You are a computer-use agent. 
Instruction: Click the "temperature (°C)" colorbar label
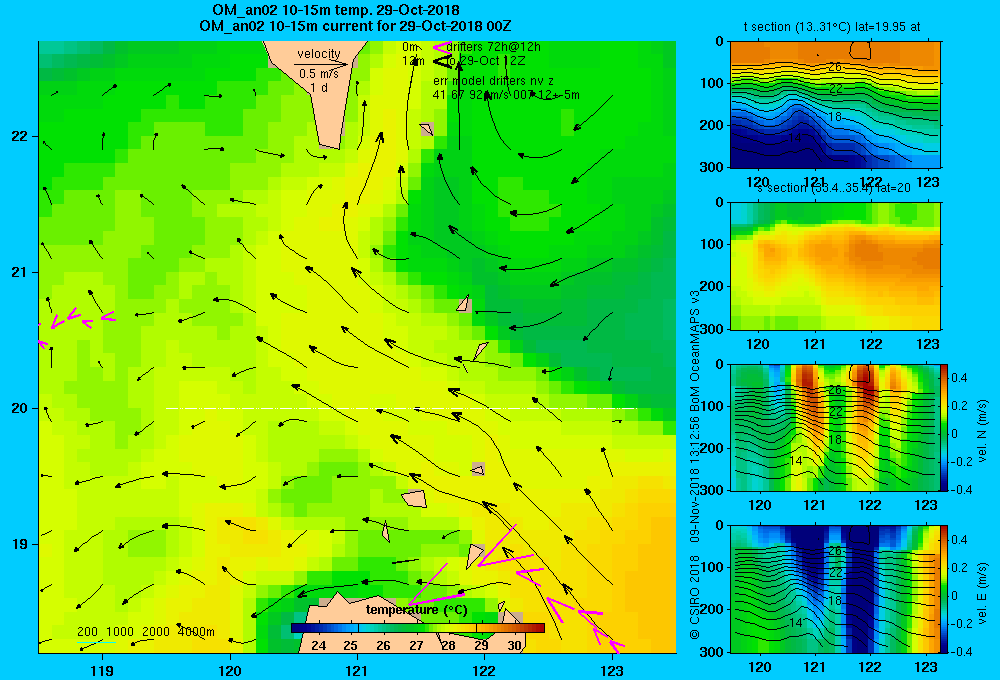point(416,610)
